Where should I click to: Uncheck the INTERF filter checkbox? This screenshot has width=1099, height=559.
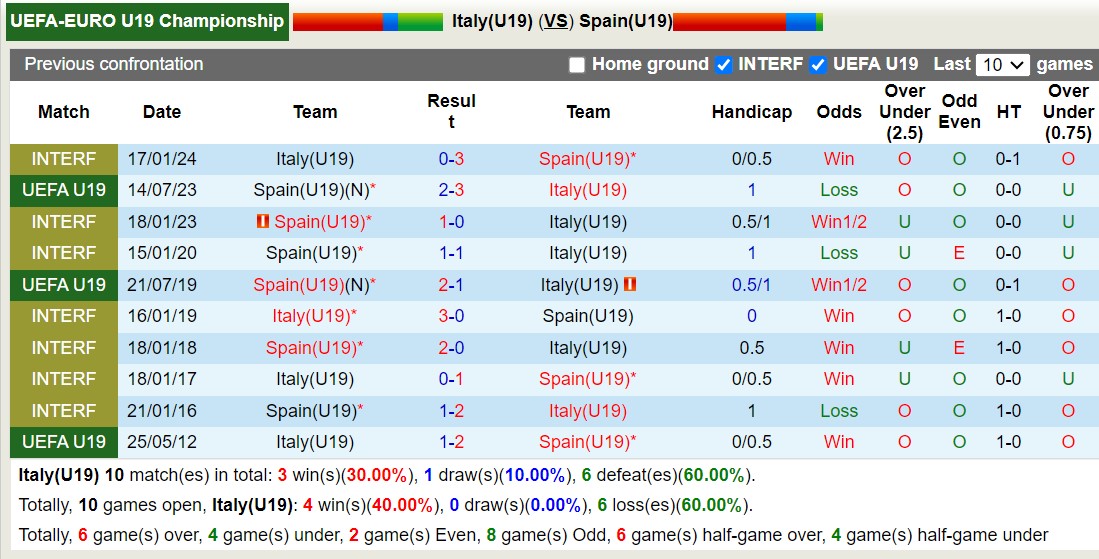tap(724, 65)
